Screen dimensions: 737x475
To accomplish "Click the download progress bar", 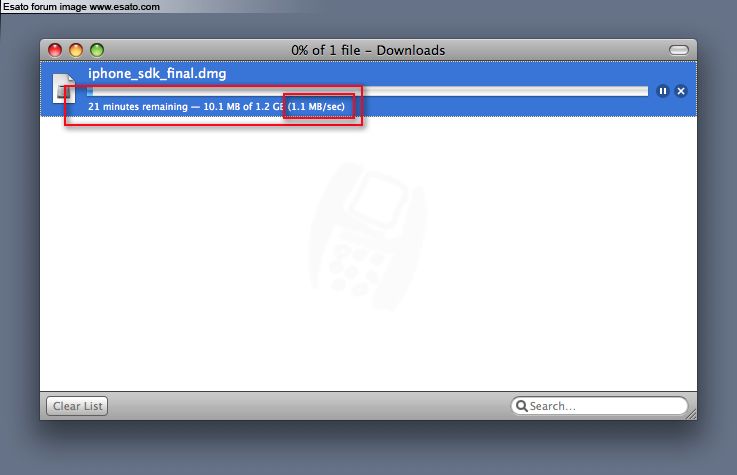I will coord(368,91).
